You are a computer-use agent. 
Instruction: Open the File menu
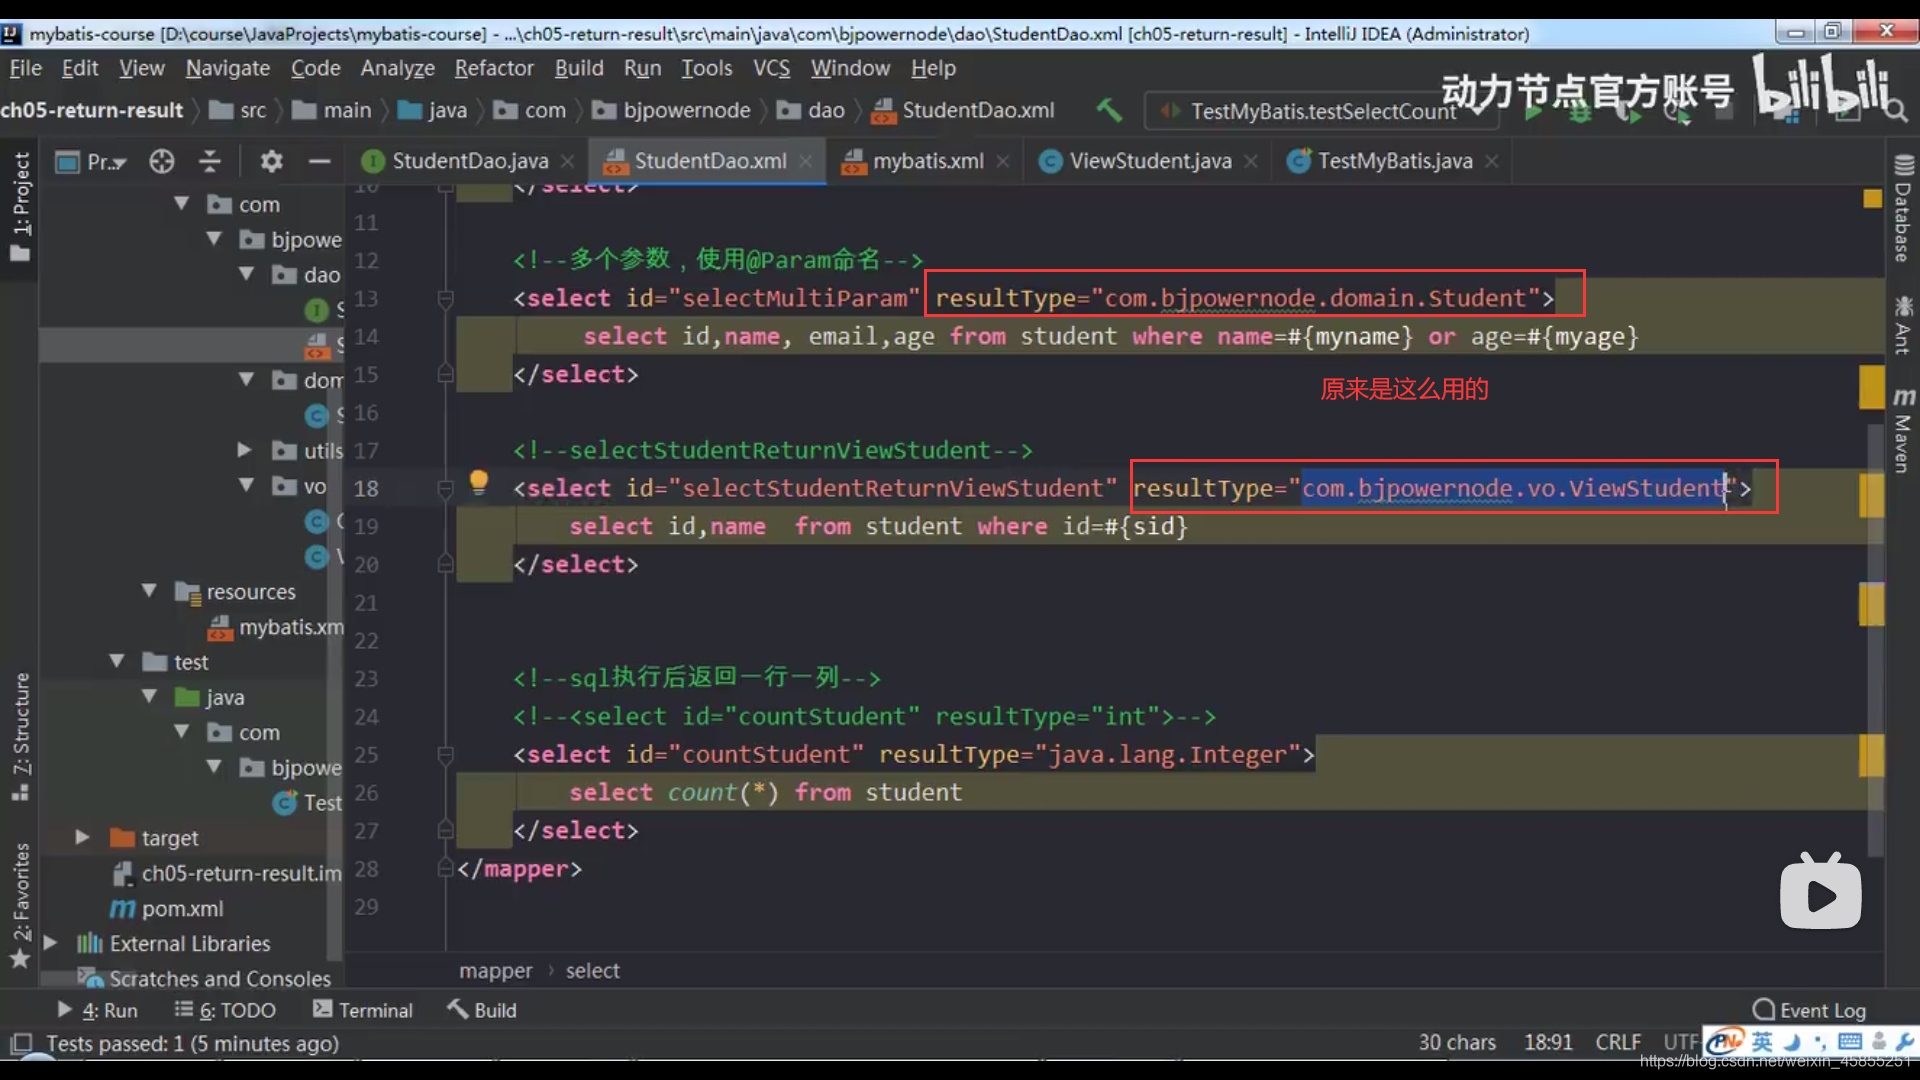(x=25, y=68)
